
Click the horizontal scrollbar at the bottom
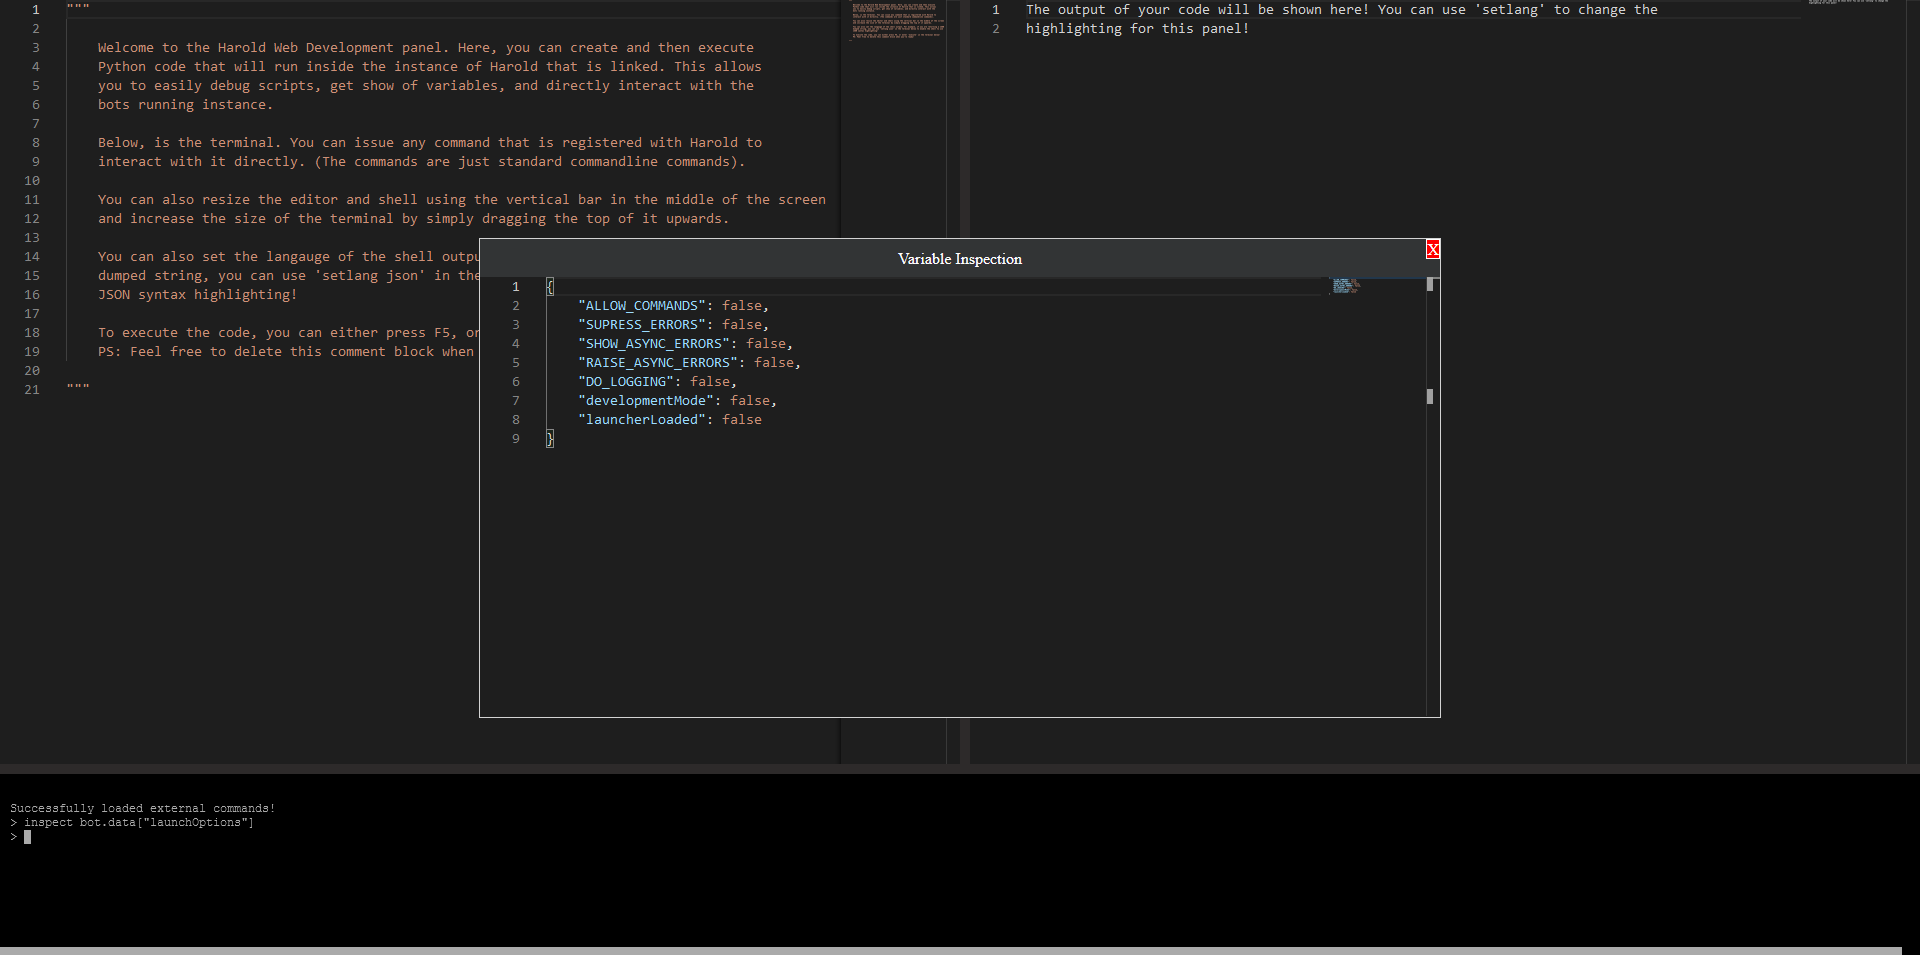[x=950, y=951]
